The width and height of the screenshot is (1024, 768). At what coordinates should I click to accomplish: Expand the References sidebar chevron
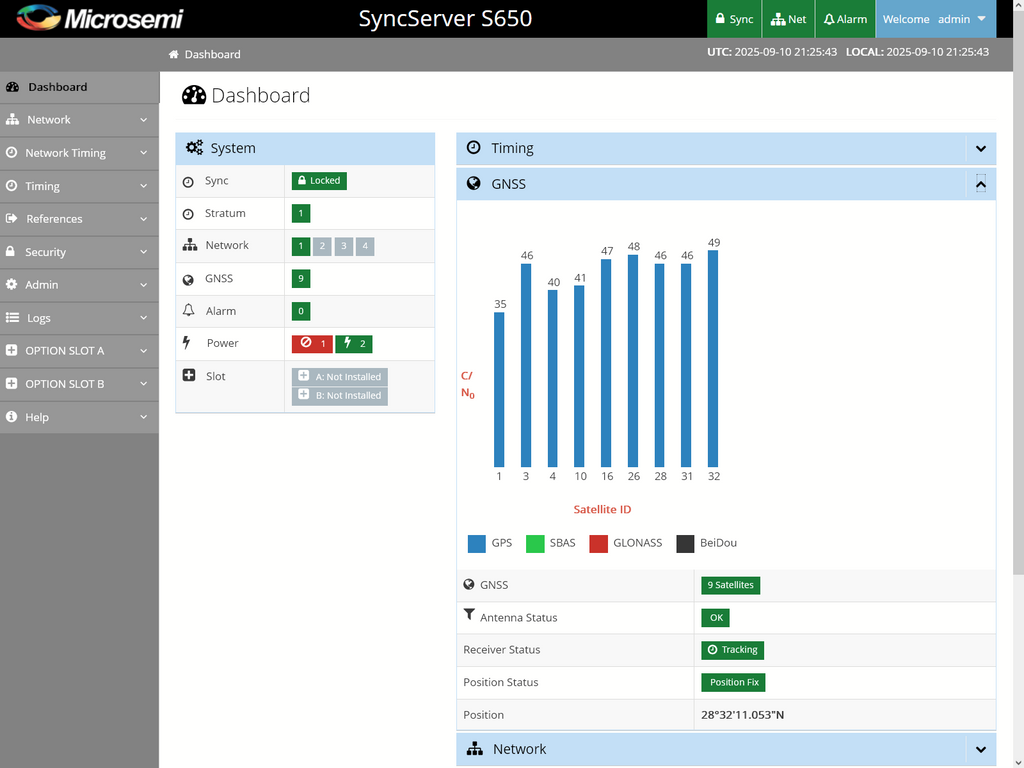(144, 219)
